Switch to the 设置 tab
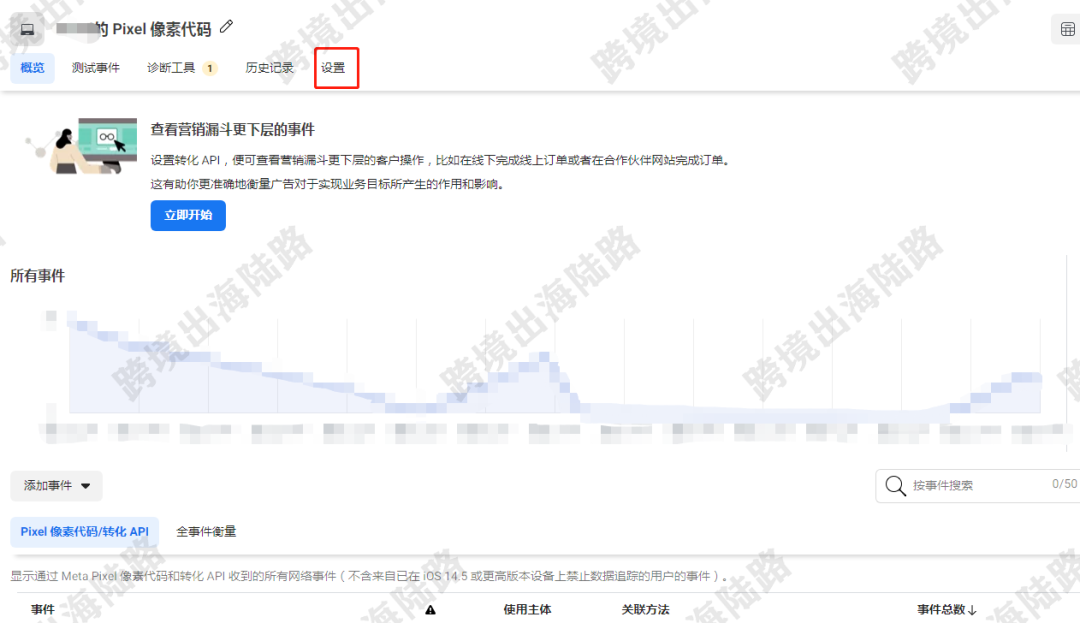This screenshot has width=1080, height=623. [336, 68]
